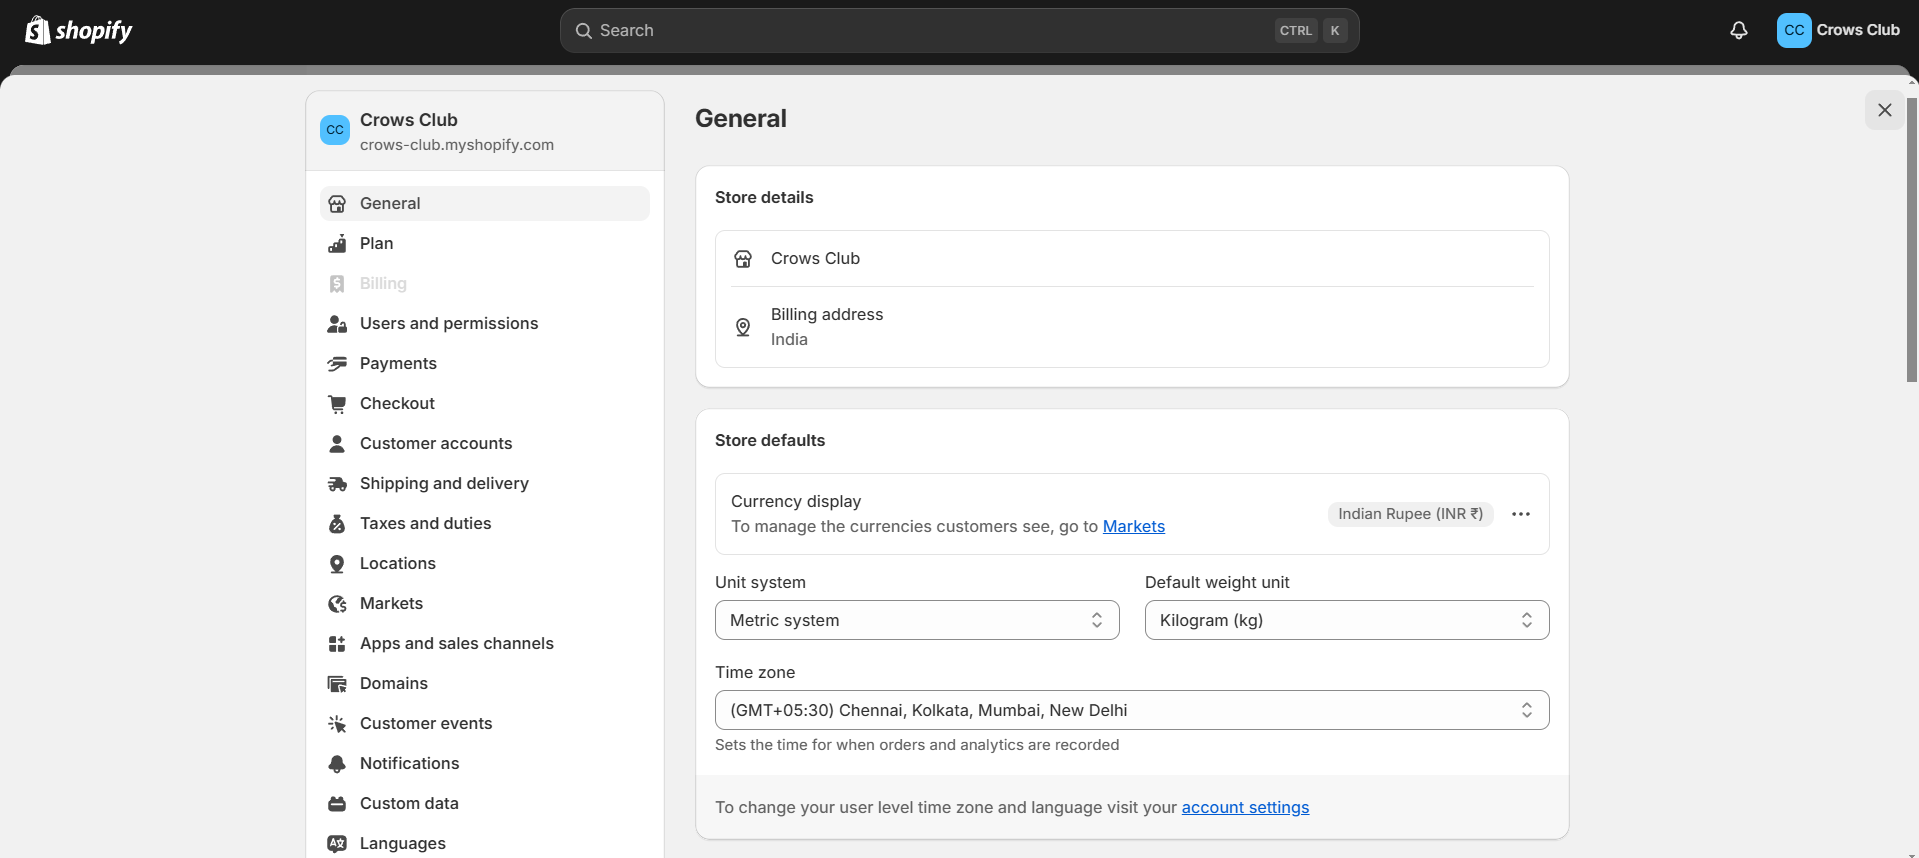Open Customer accounts settings
Screen dimensions: 1919x858
485,443
